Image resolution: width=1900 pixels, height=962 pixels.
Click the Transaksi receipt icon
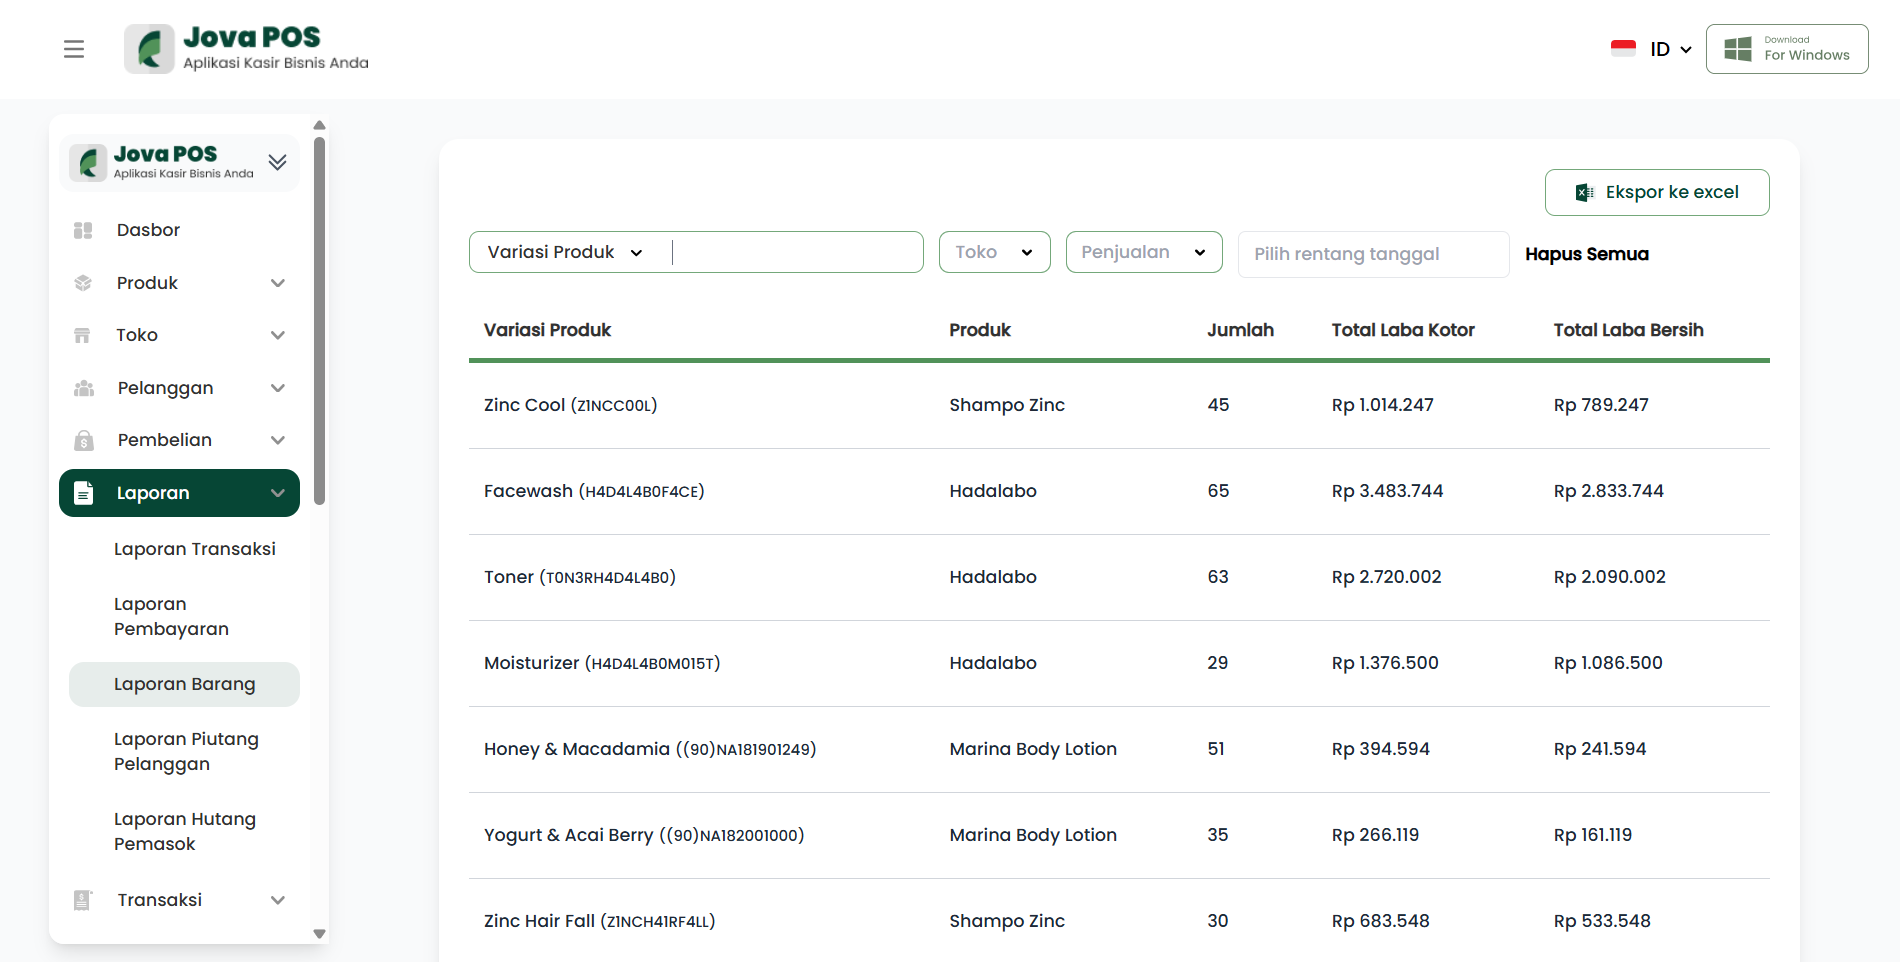pos(83,900)
